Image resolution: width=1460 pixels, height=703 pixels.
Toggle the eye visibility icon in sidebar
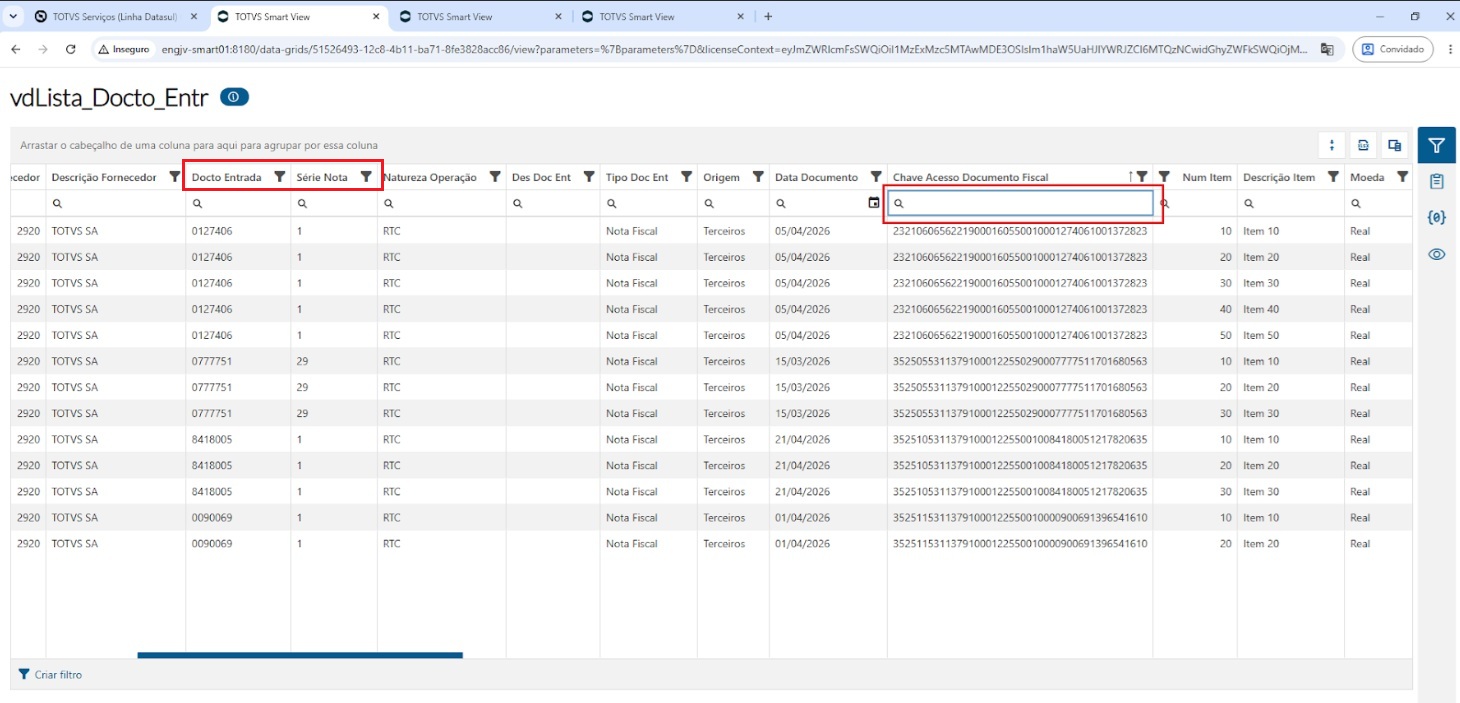[1436, 254]
